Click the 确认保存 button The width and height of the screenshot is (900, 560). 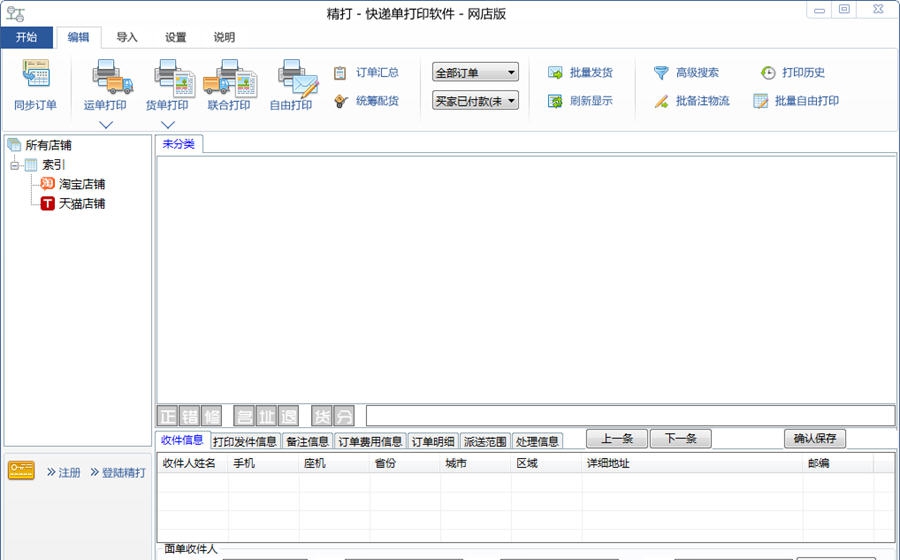click(815, 439)
